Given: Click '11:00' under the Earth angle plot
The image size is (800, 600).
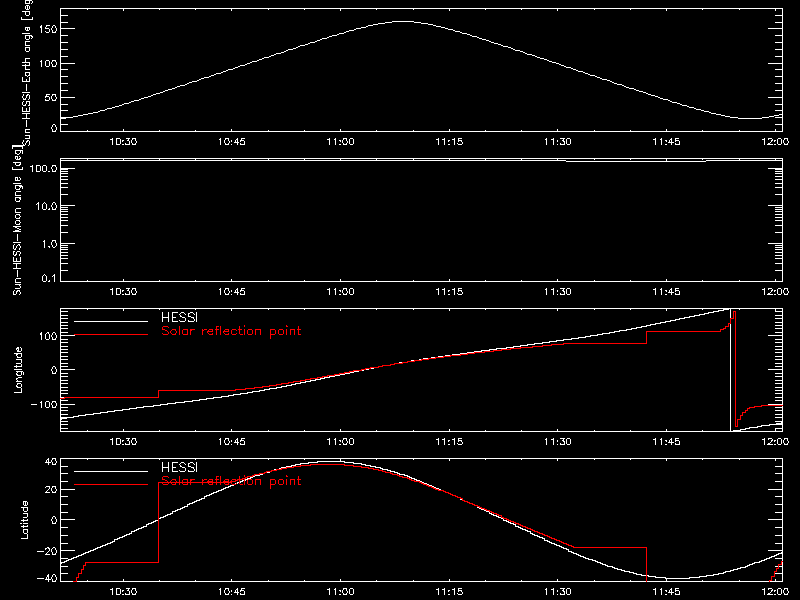Looking at the screenshot, I should click(x=340, y=142).
